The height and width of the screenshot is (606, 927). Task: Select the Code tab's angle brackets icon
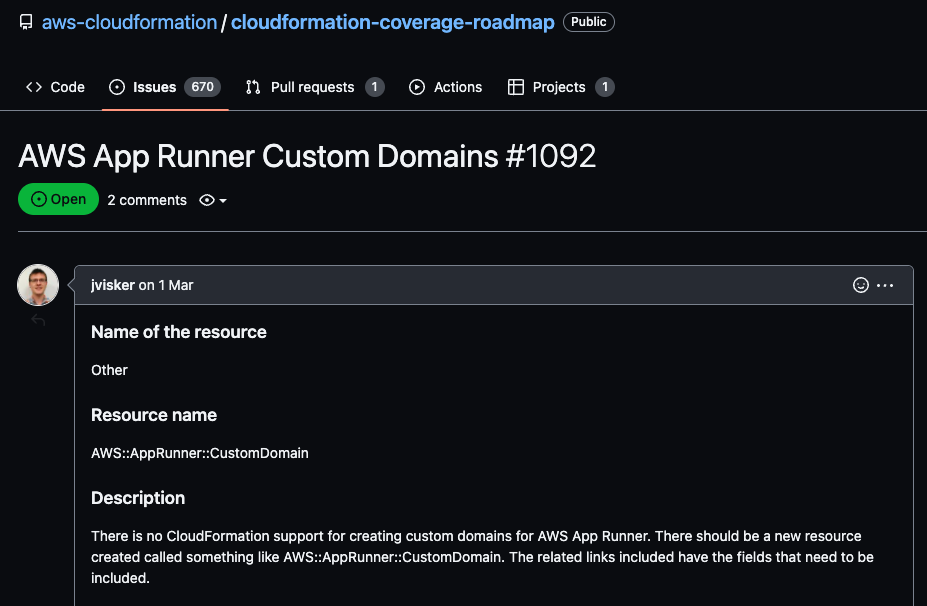(33, 87)
